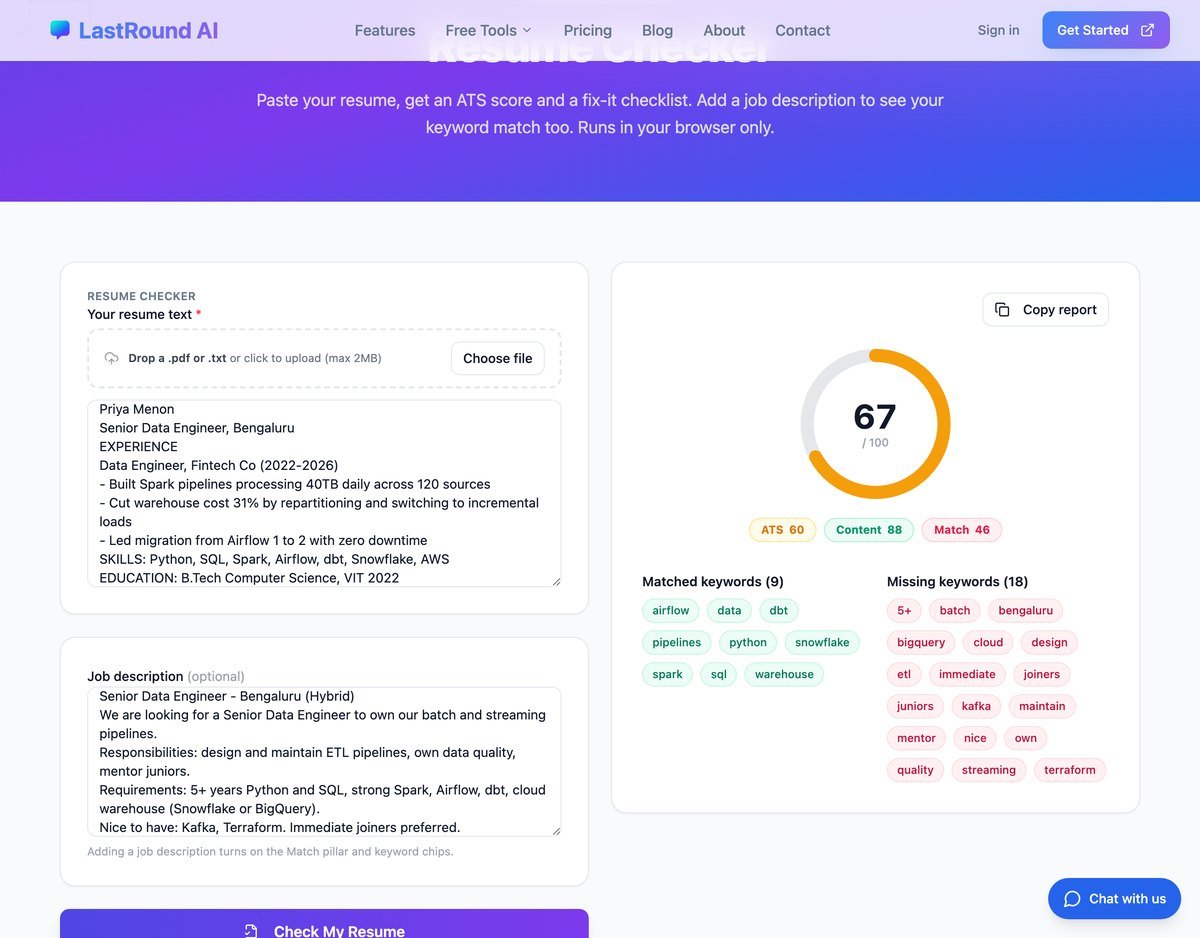The height and width of the screenshot is (938, 1200).
Task: Click the copy icon in Copy report
Action: [1002, 310]
